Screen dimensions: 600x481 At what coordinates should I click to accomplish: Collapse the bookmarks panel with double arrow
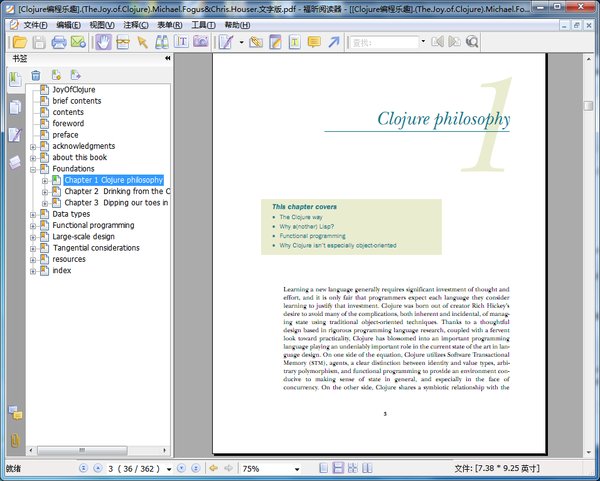point(167,58)
